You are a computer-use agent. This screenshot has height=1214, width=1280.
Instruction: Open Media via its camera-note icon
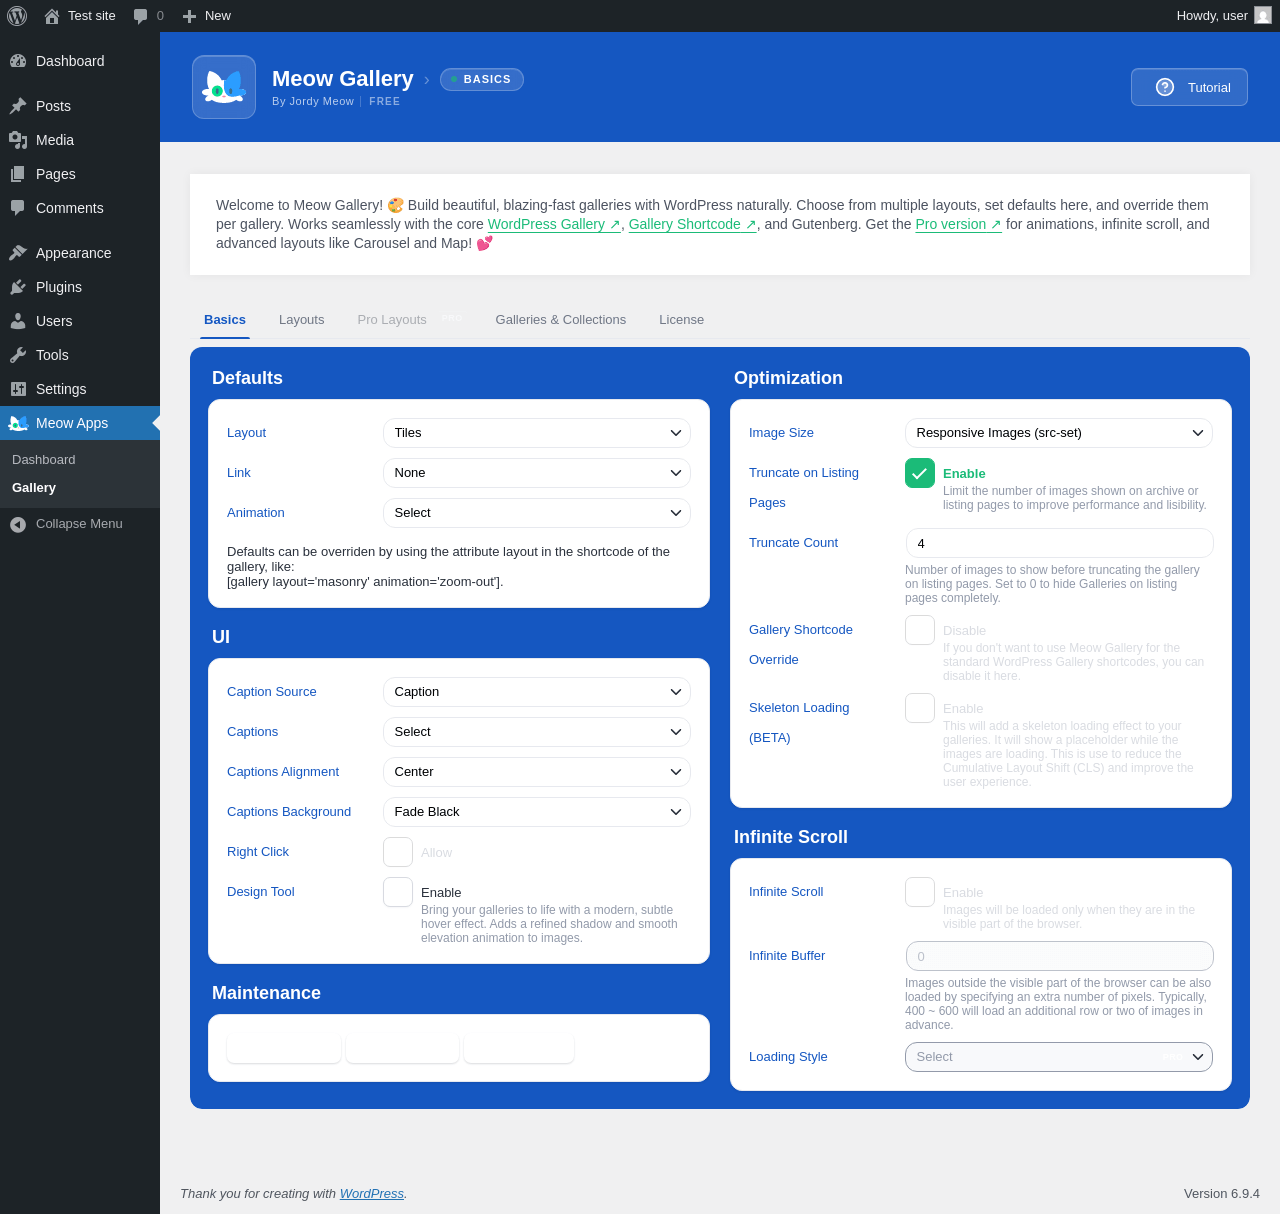point(18,140)
